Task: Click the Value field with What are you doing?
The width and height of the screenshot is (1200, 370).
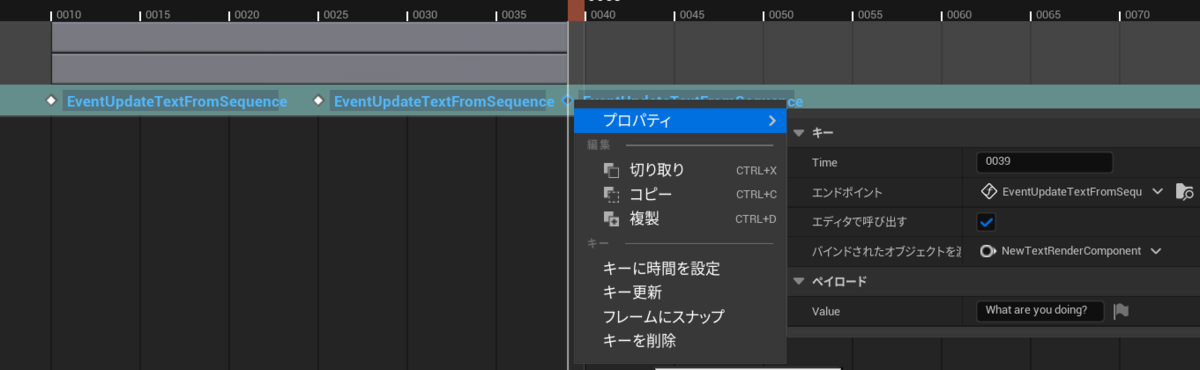Action: [1040, 310]
